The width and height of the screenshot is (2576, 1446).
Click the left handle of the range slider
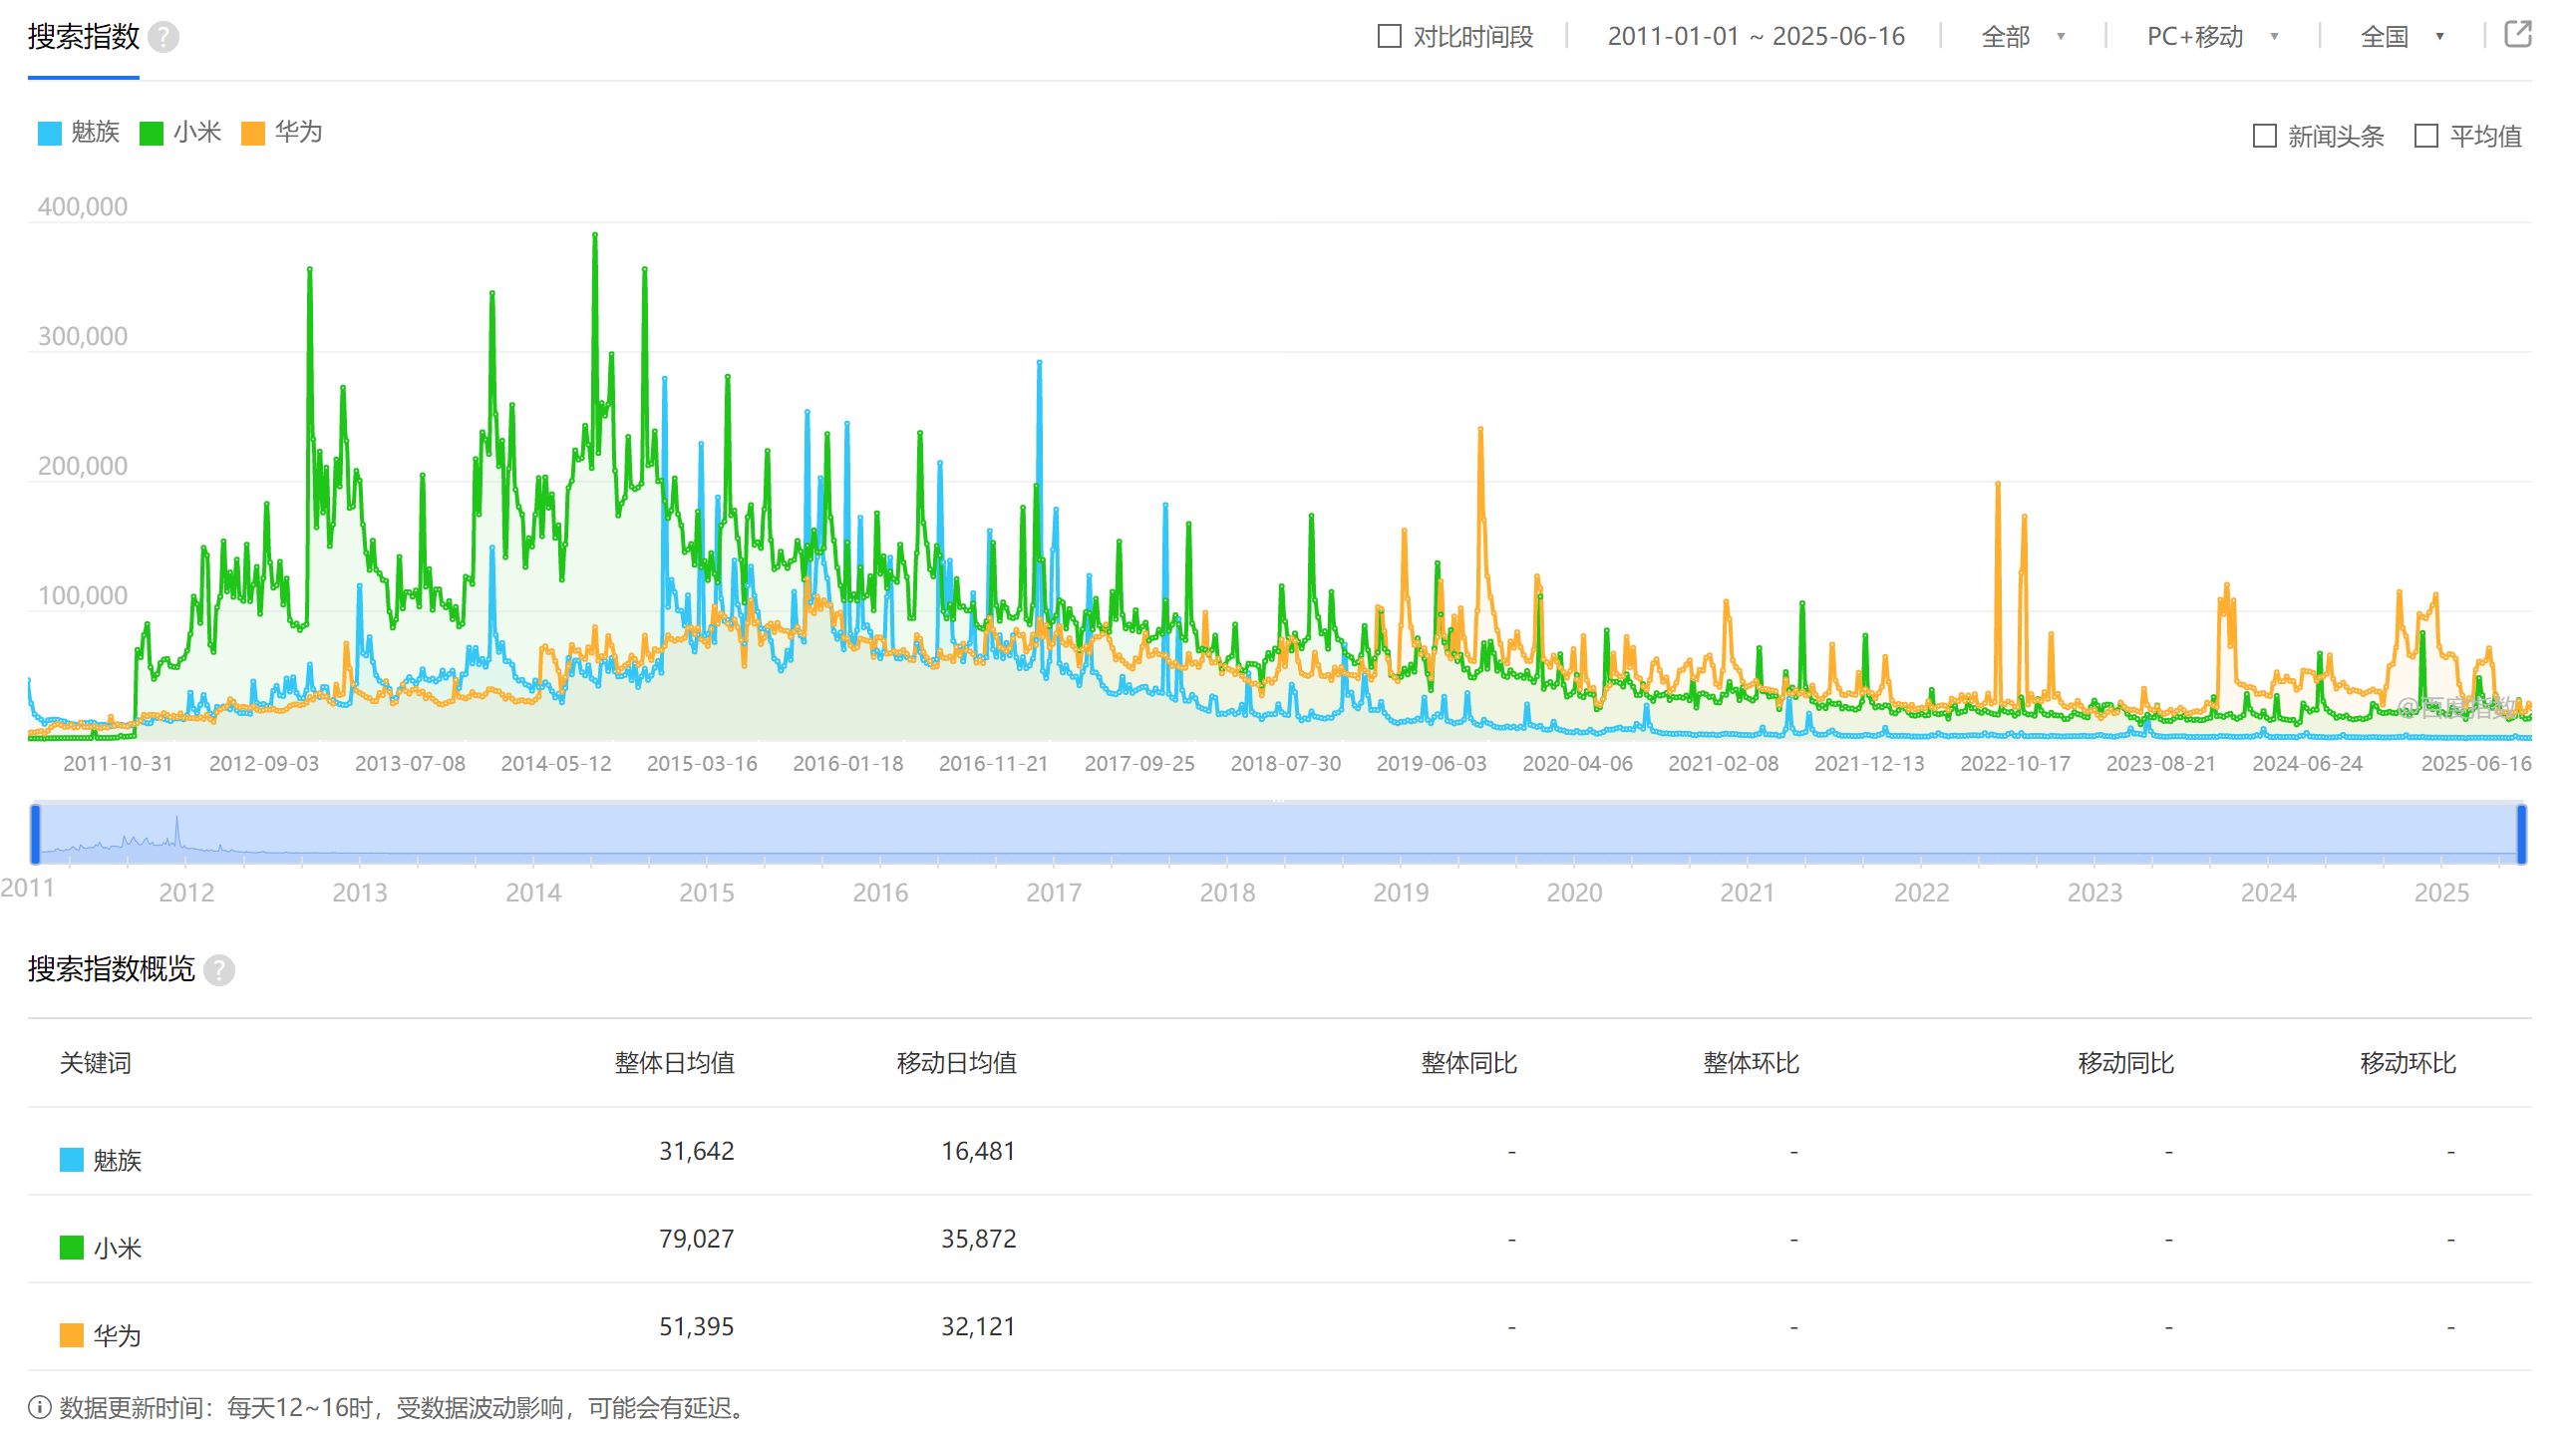pos(36,834)
